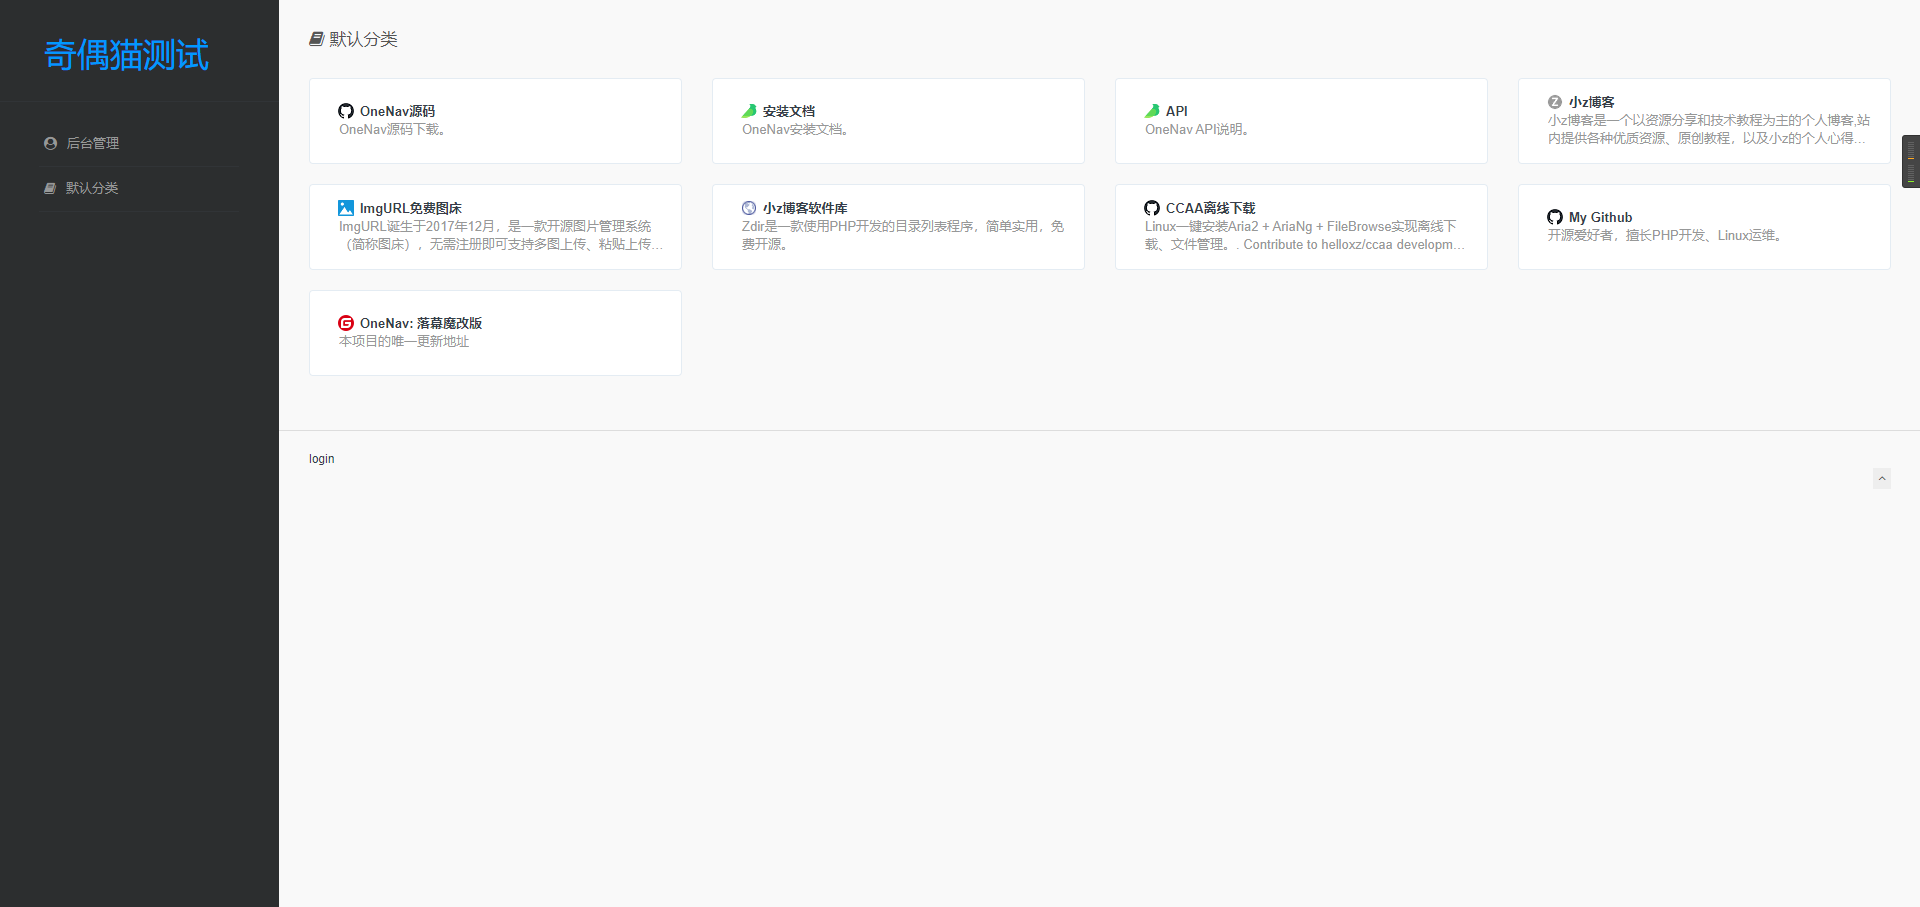Click the book icon beside sidebar 默认分类
Viewport: 1920px width, 907px height.
[50, 188]
